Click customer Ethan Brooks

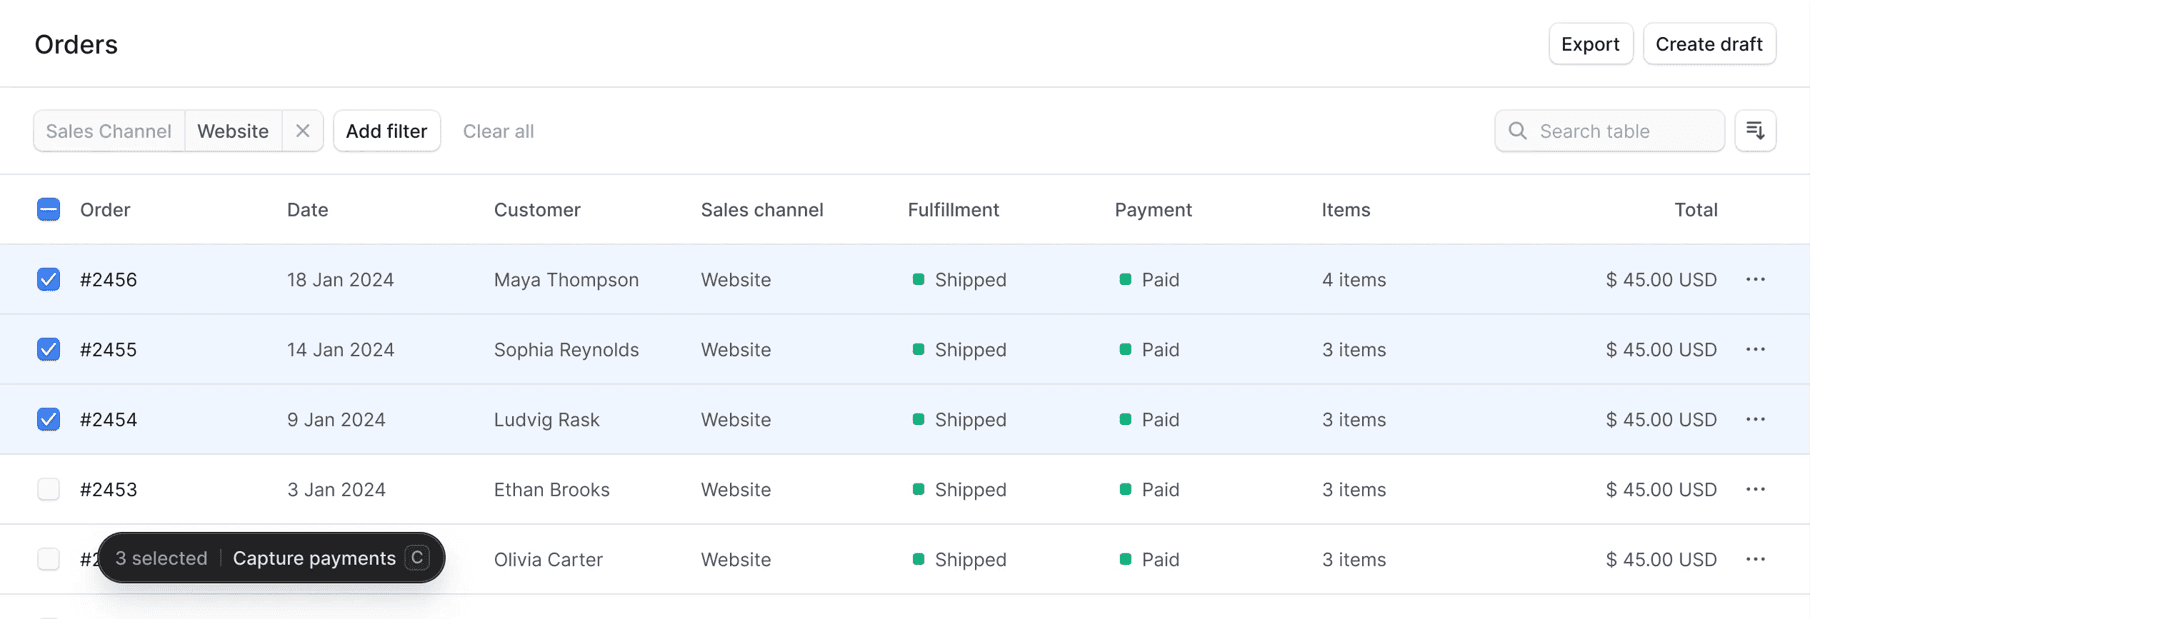[x=552, y=490]
